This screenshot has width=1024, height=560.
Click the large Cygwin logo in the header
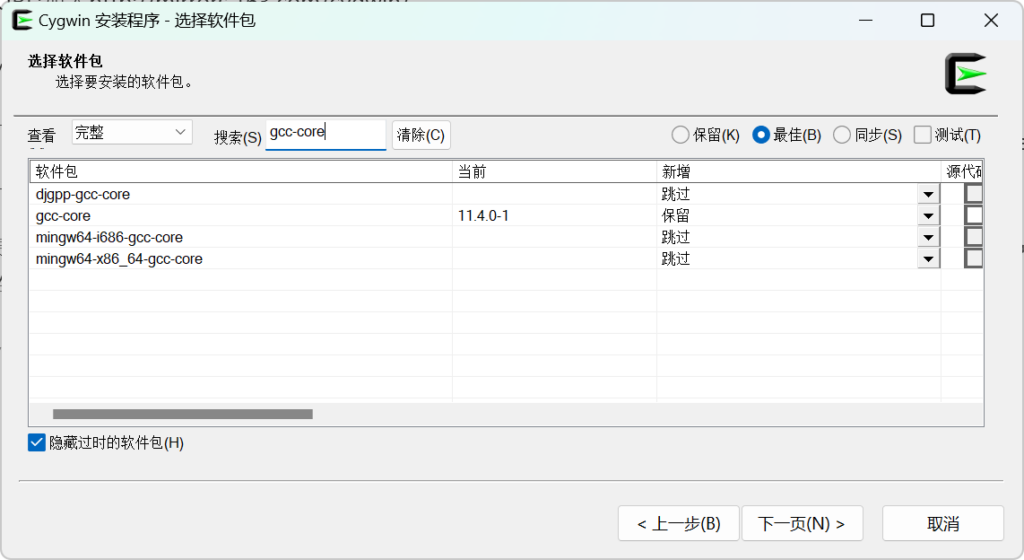(x=966, y=74)
